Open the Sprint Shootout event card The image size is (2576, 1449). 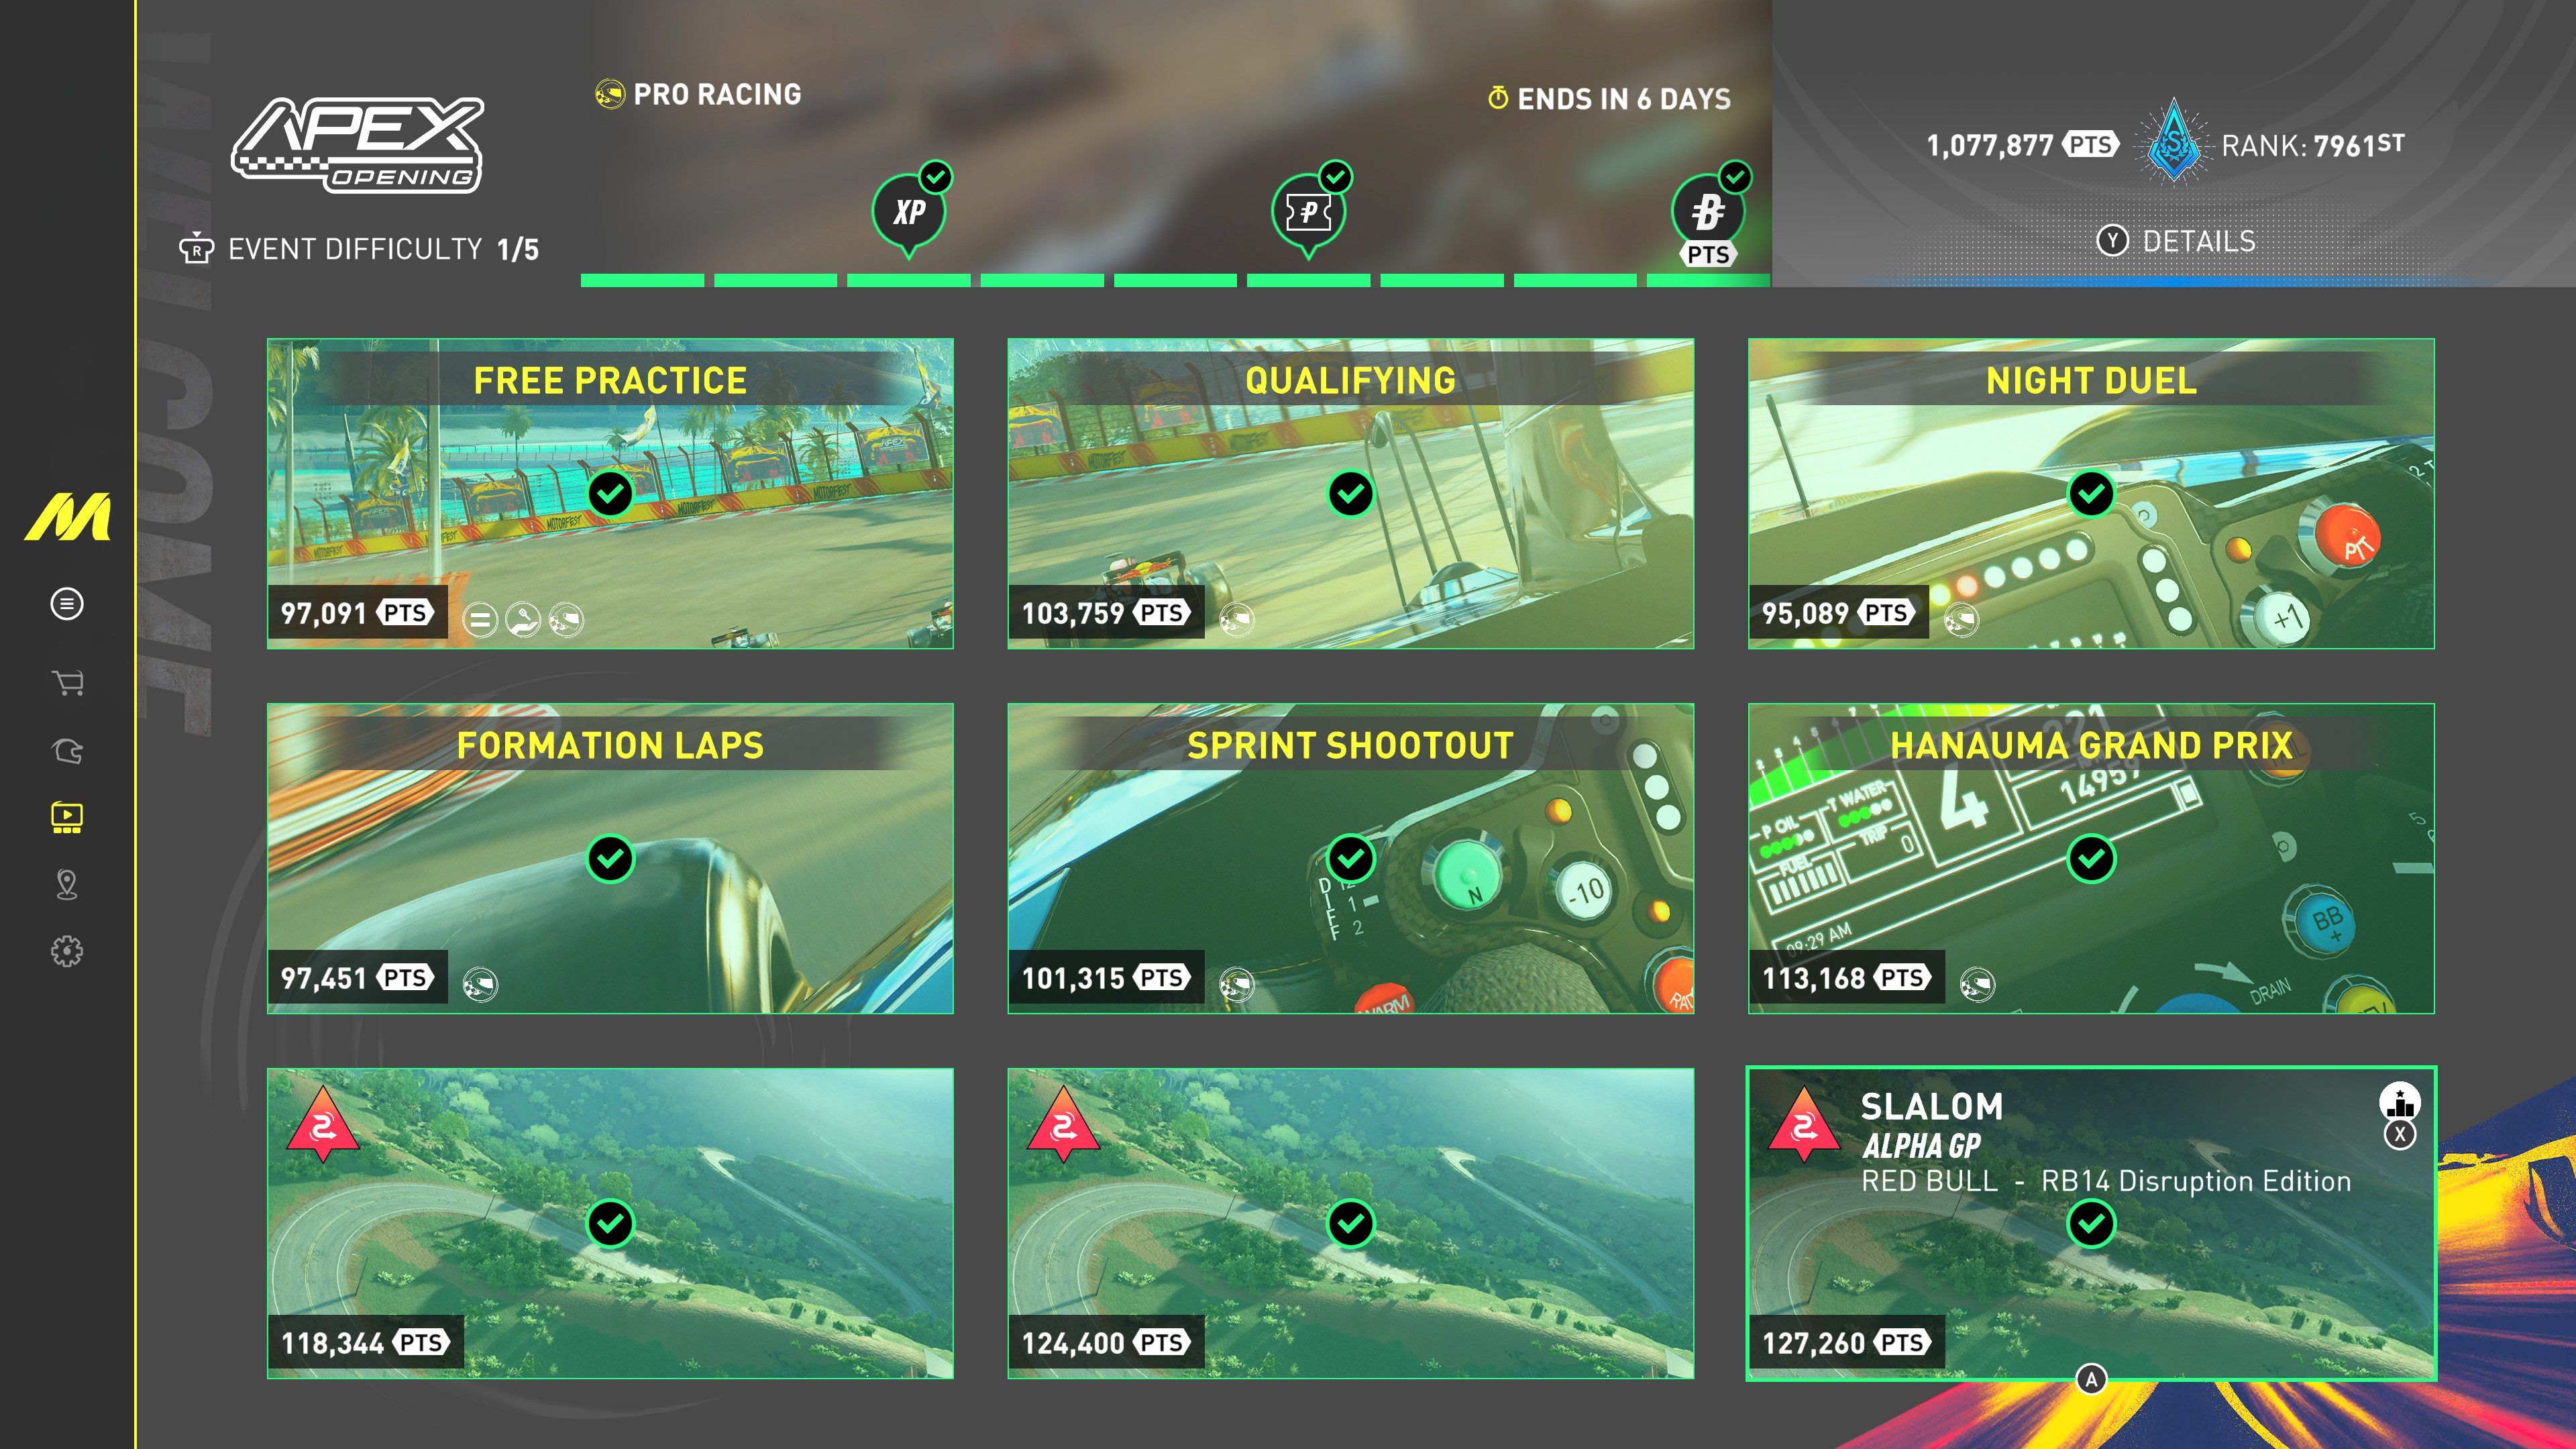click(1350, 859)
